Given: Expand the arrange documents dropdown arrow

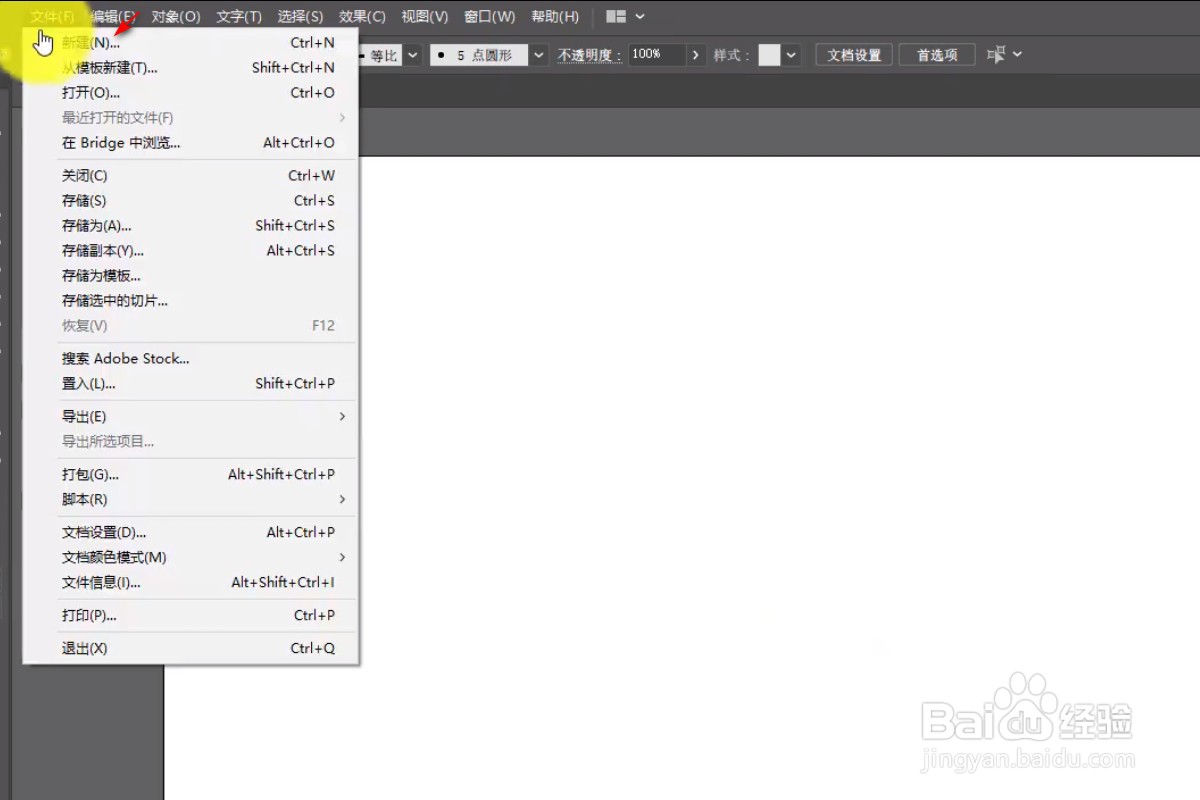Looking at the screenshot, I should [640, 17].
